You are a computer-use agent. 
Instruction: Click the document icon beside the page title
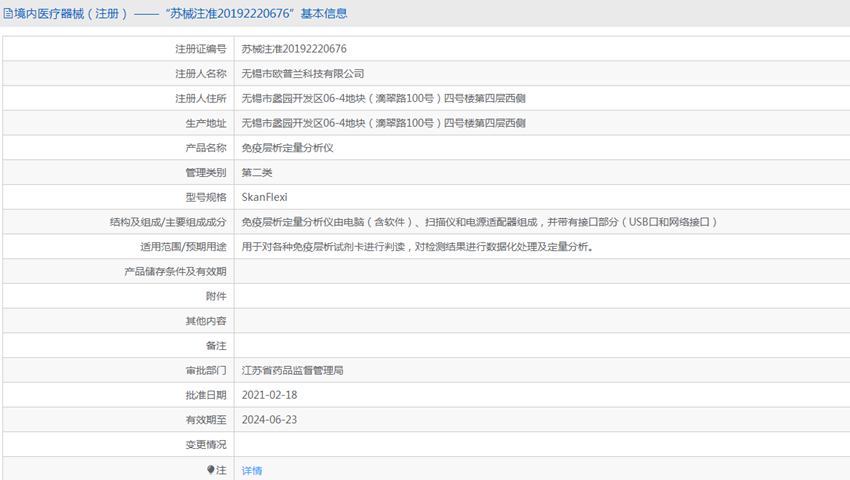8,14
